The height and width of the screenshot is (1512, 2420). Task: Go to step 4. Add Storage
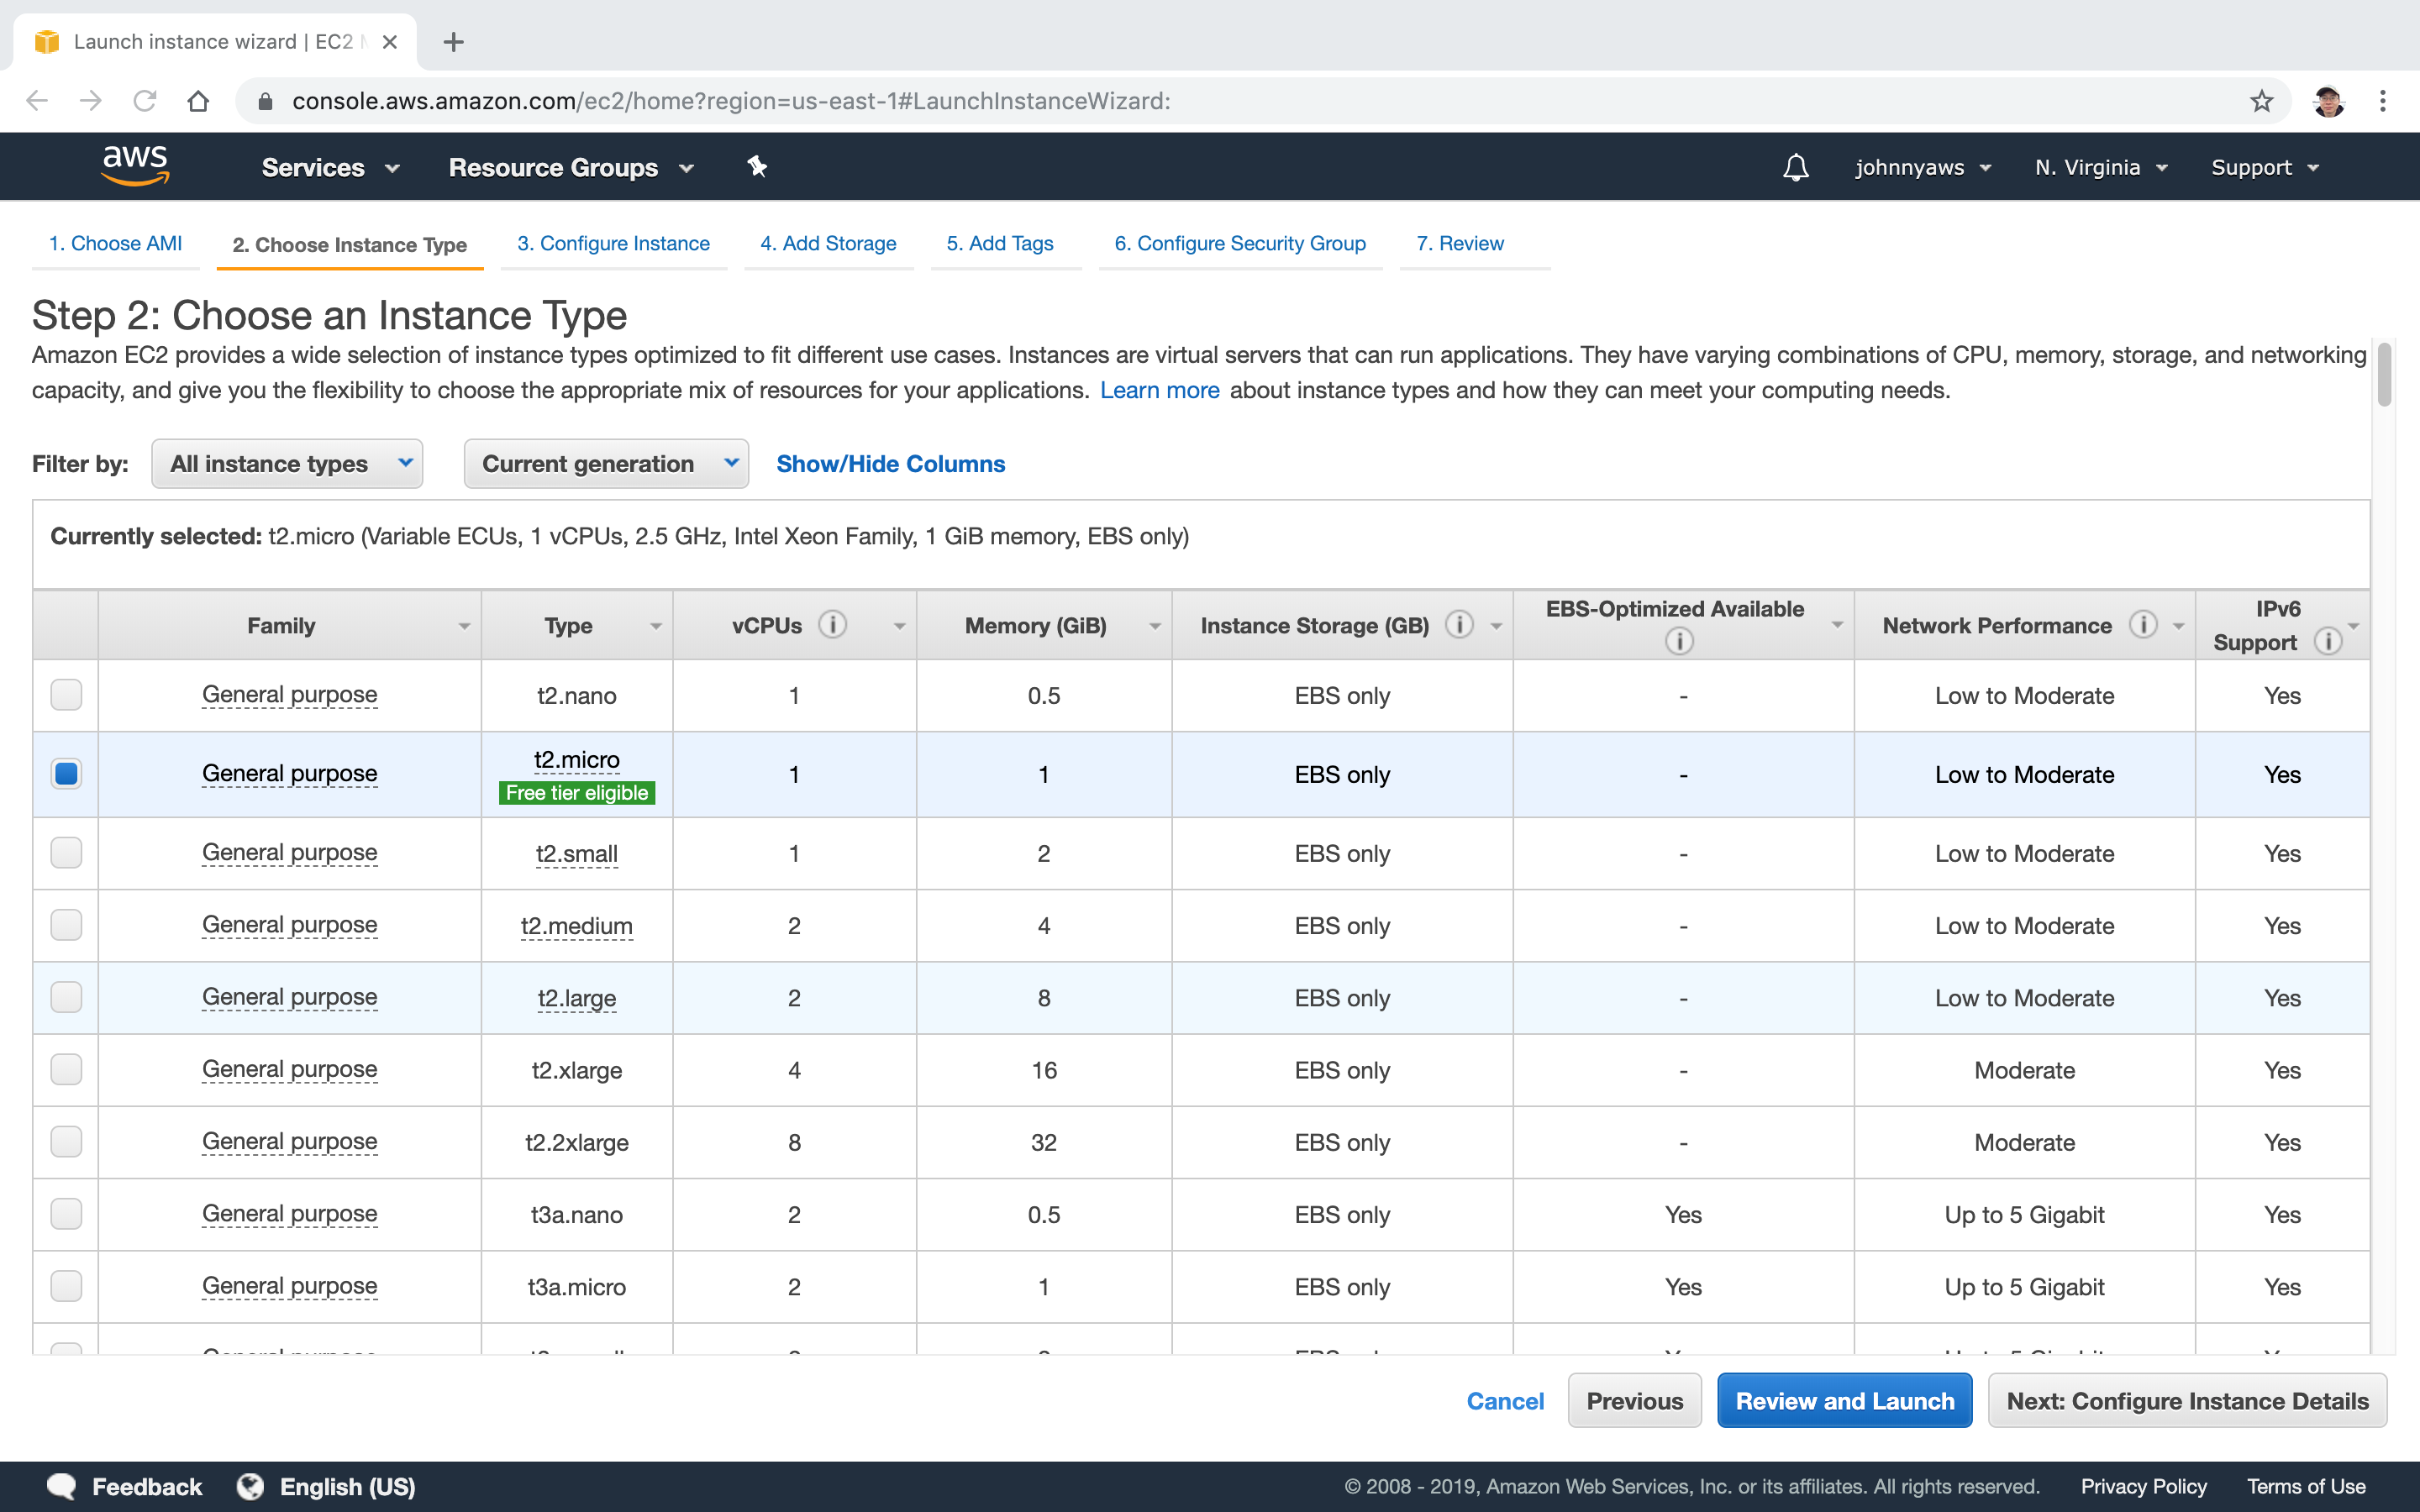[x=828, y=244]
